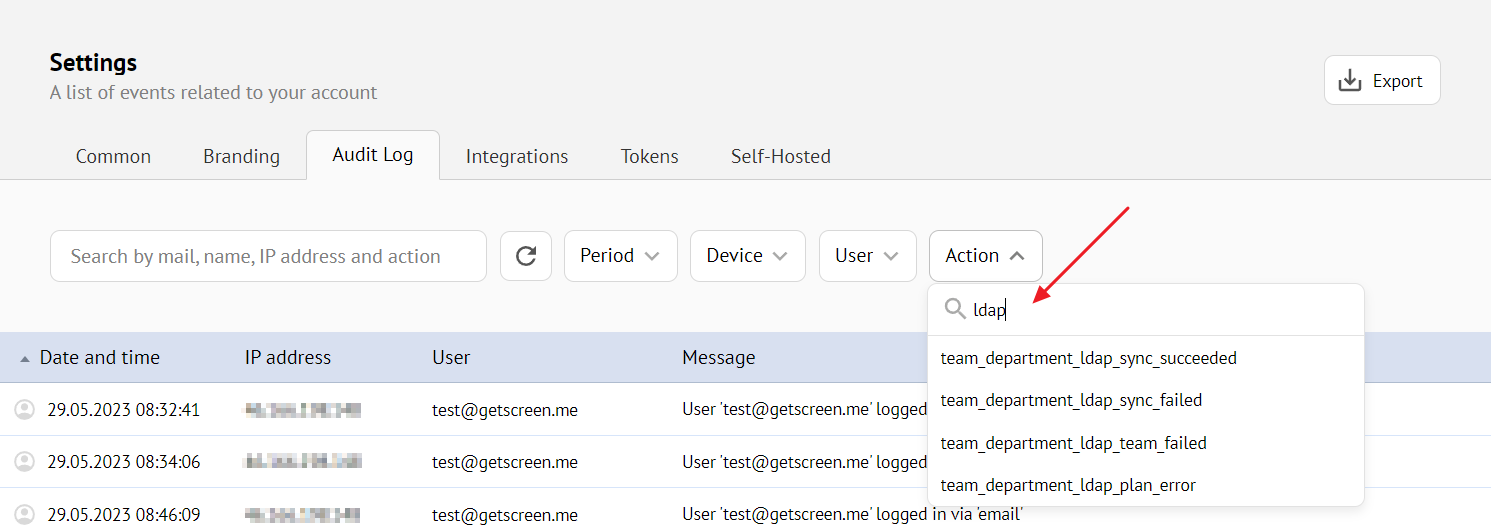This screenshot has height=528, width=1491.
Task: Switch to the Self-Hosted tab
Action: pyautogui.click(x=780, y=157)
